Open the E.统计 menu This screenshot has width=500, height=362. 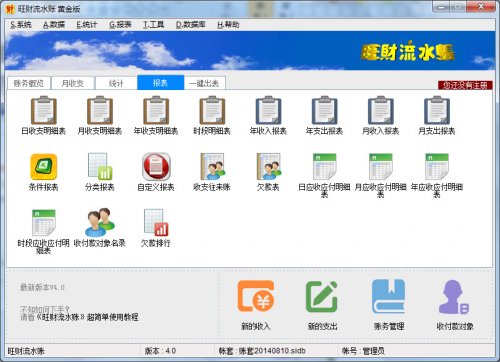coord(87,25)
